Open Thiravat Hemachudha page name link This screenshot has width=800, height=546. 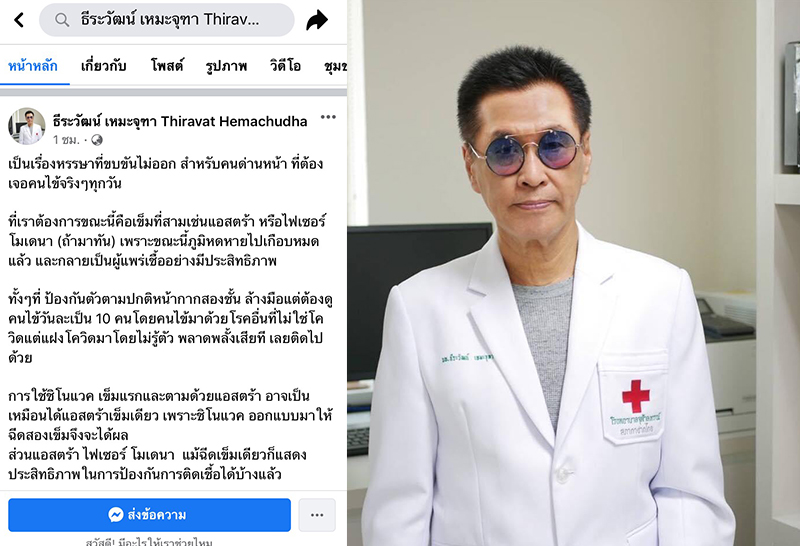(x=180, y=121)
